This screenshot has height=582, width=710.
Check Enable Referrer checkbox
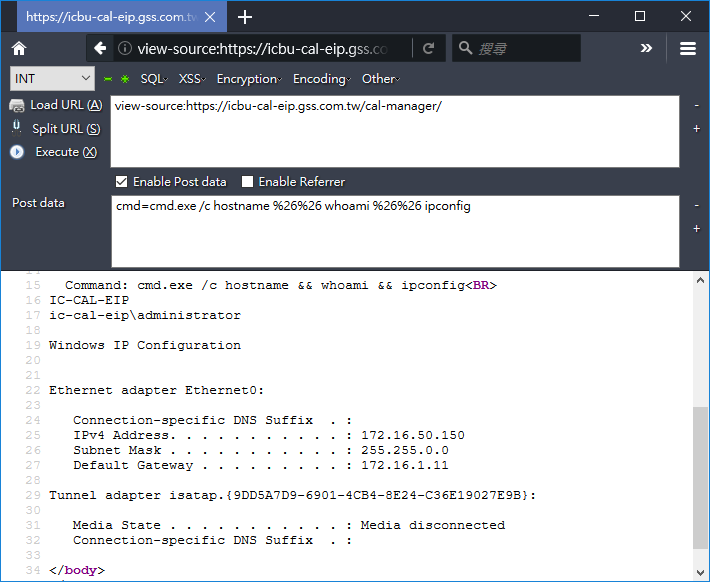click(247, 182)
